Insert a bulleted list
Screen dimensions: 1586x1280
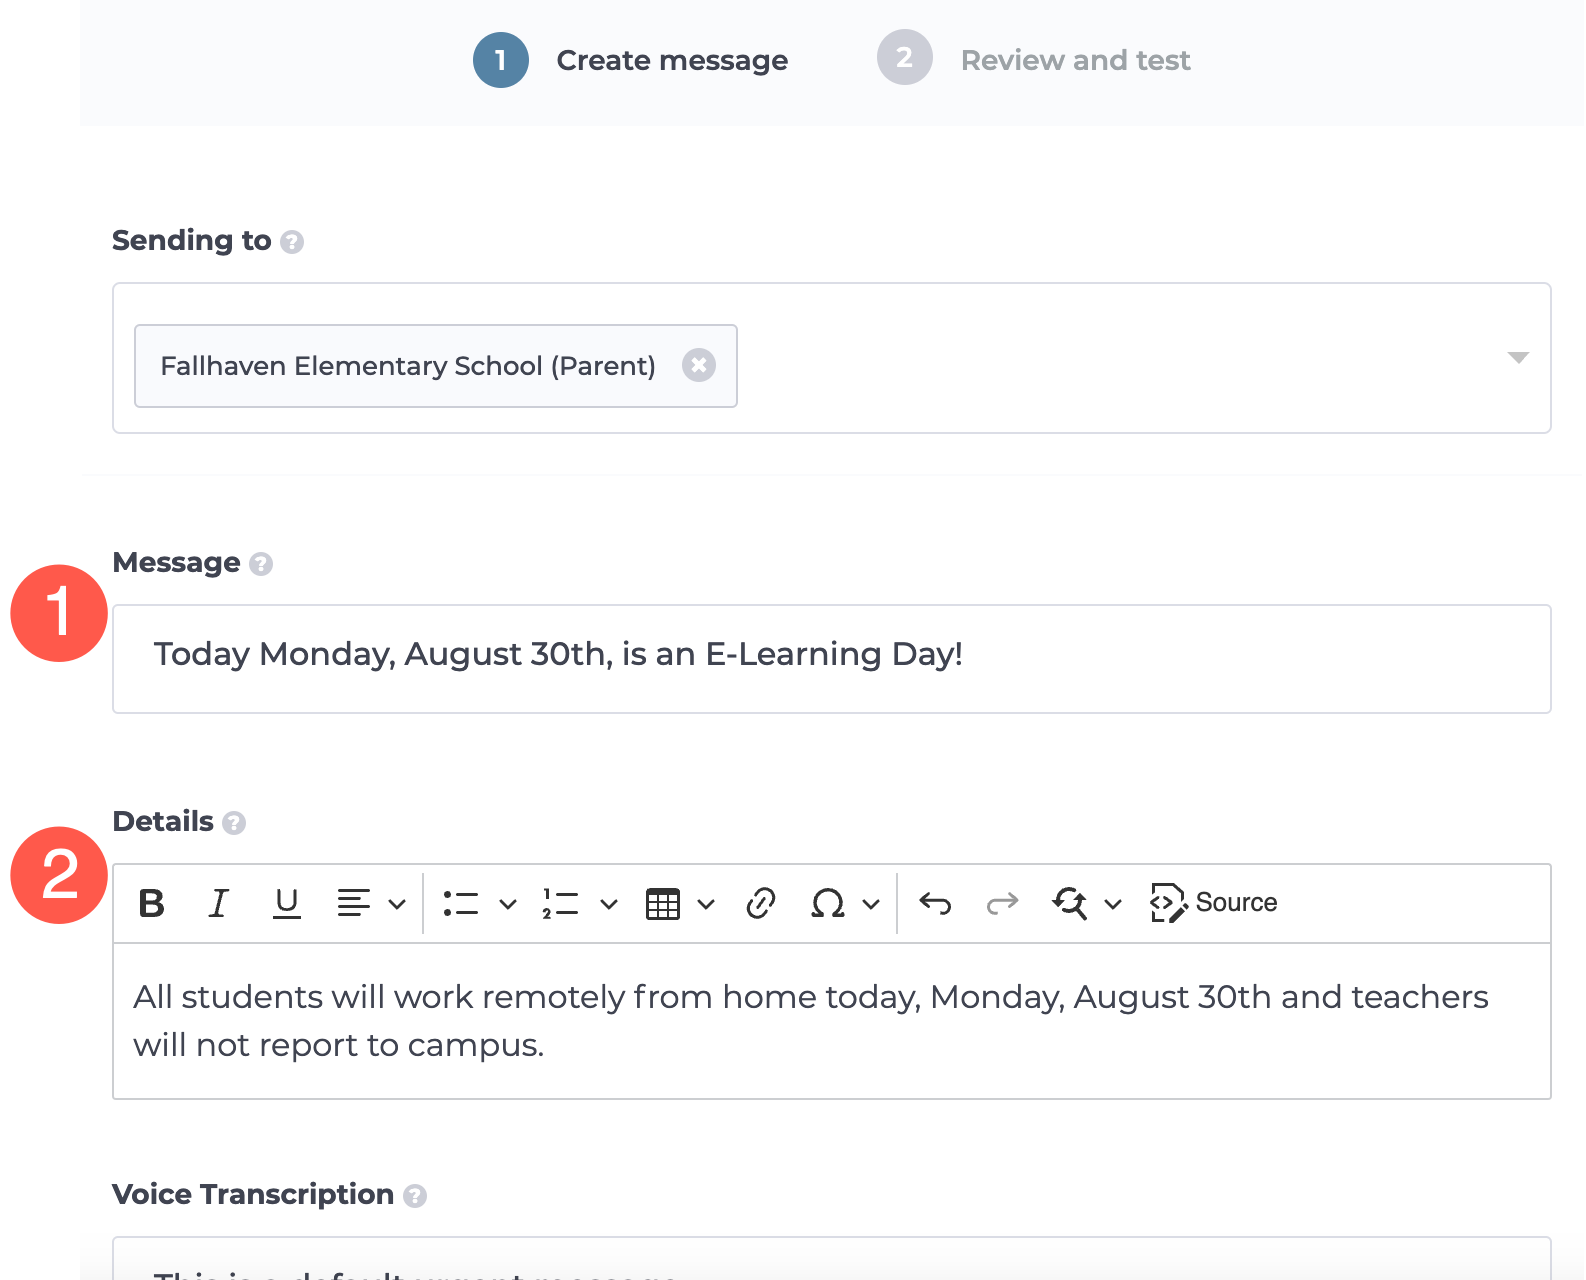pyautogui.click(x=461, y=904)
